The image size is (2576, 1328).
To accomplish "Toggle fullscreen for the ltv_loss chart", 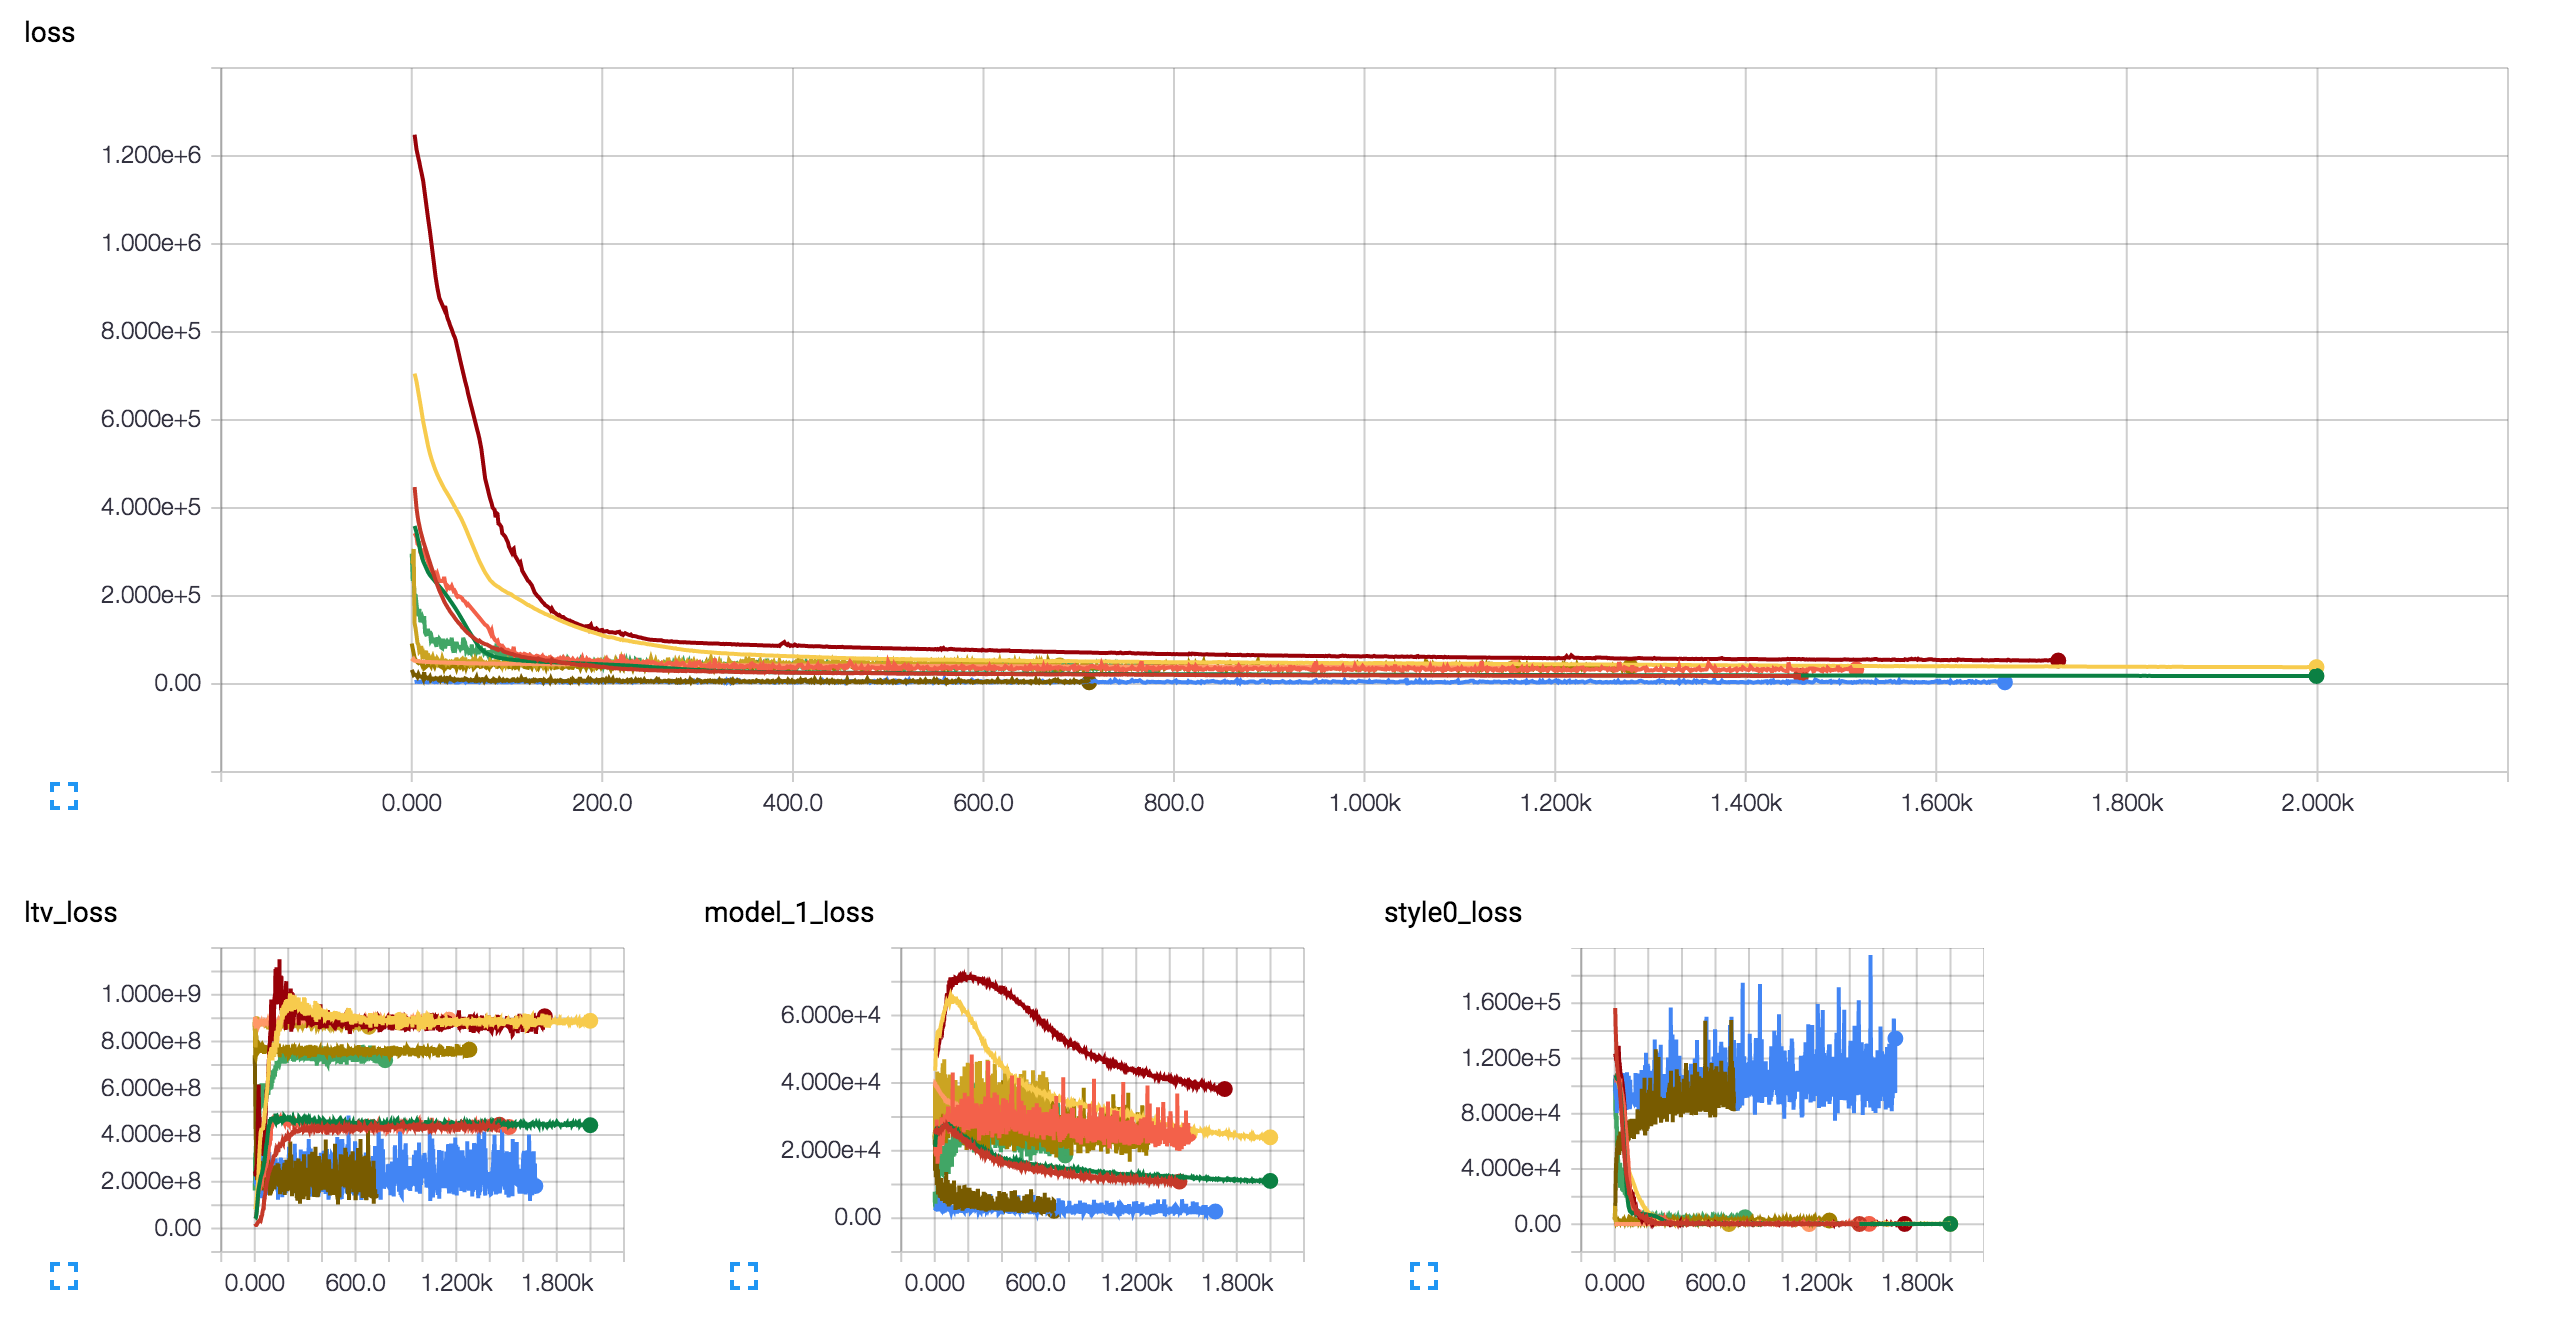I will tap(64, 1276).
